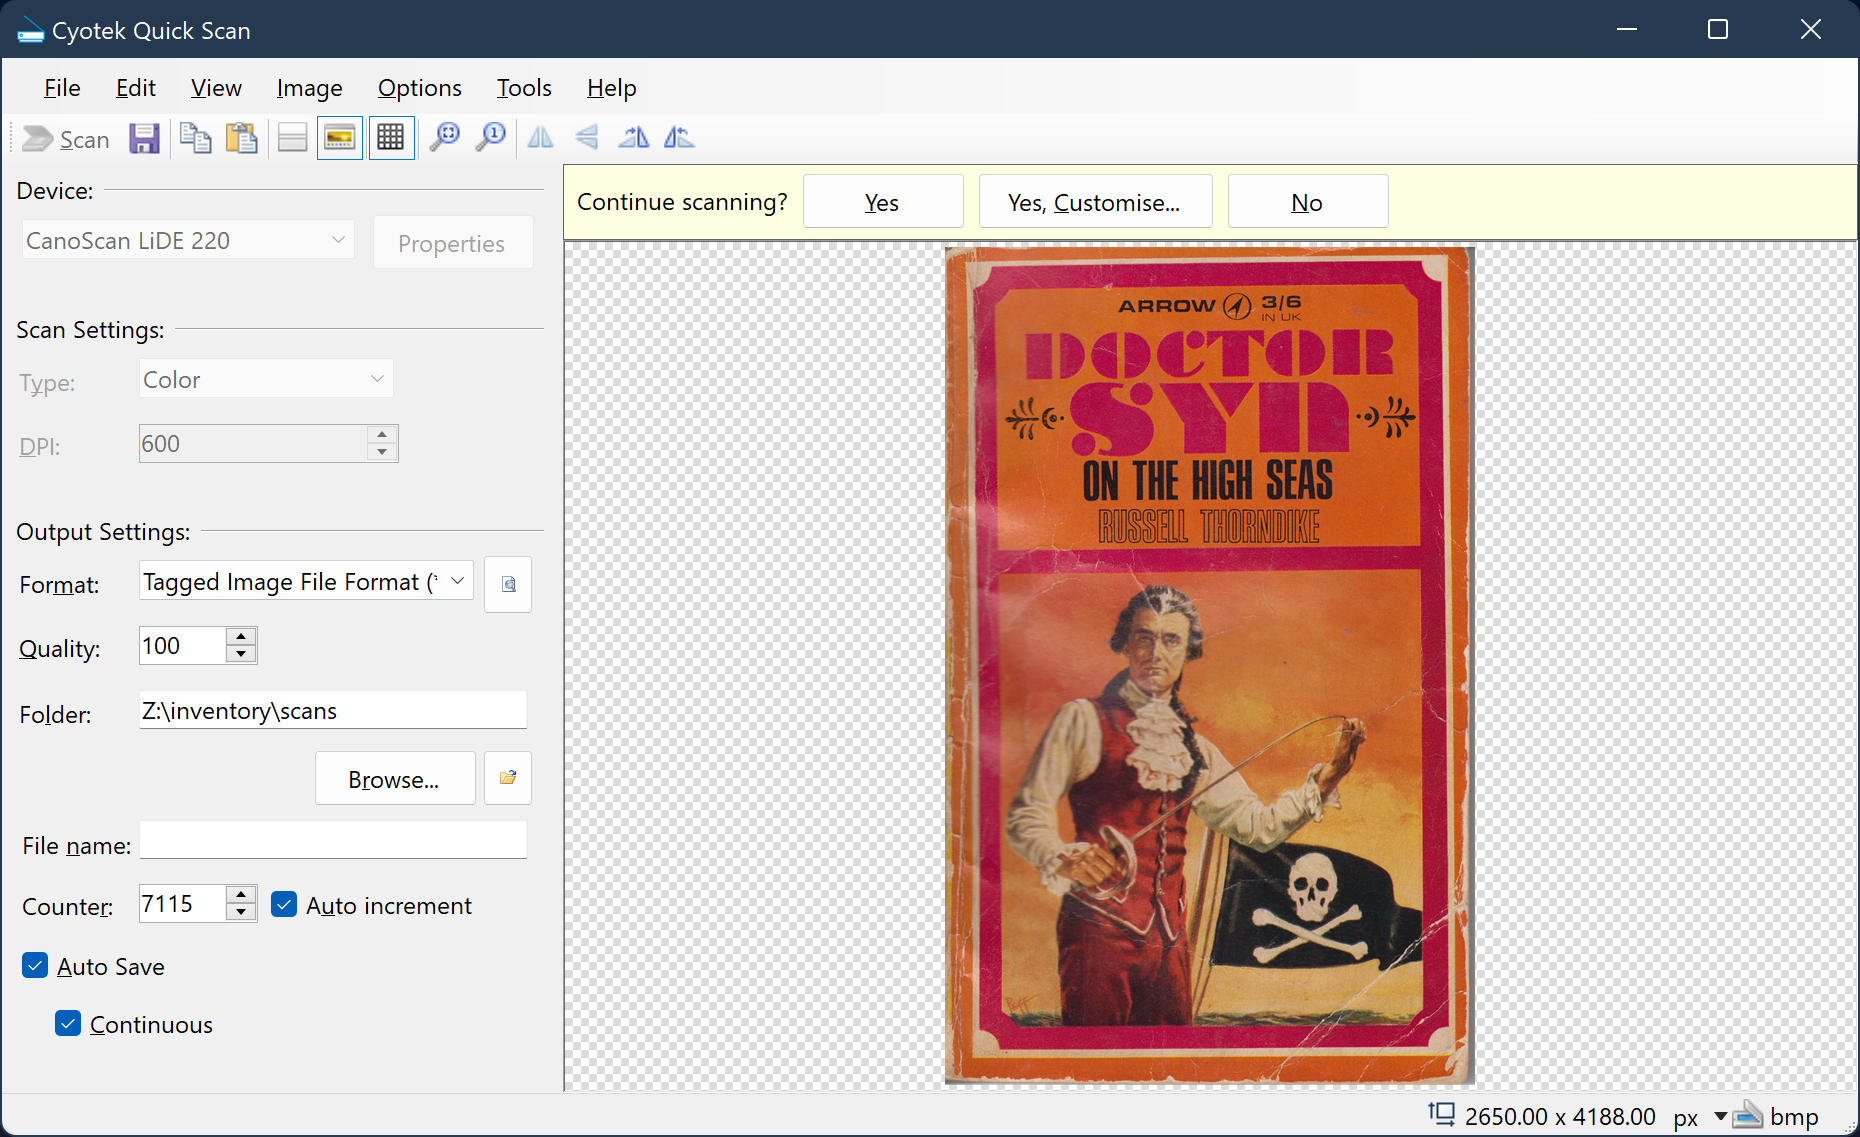1860x1137 pixels.
Task: Rotate the image clockwise
Action: pos(633,139)
